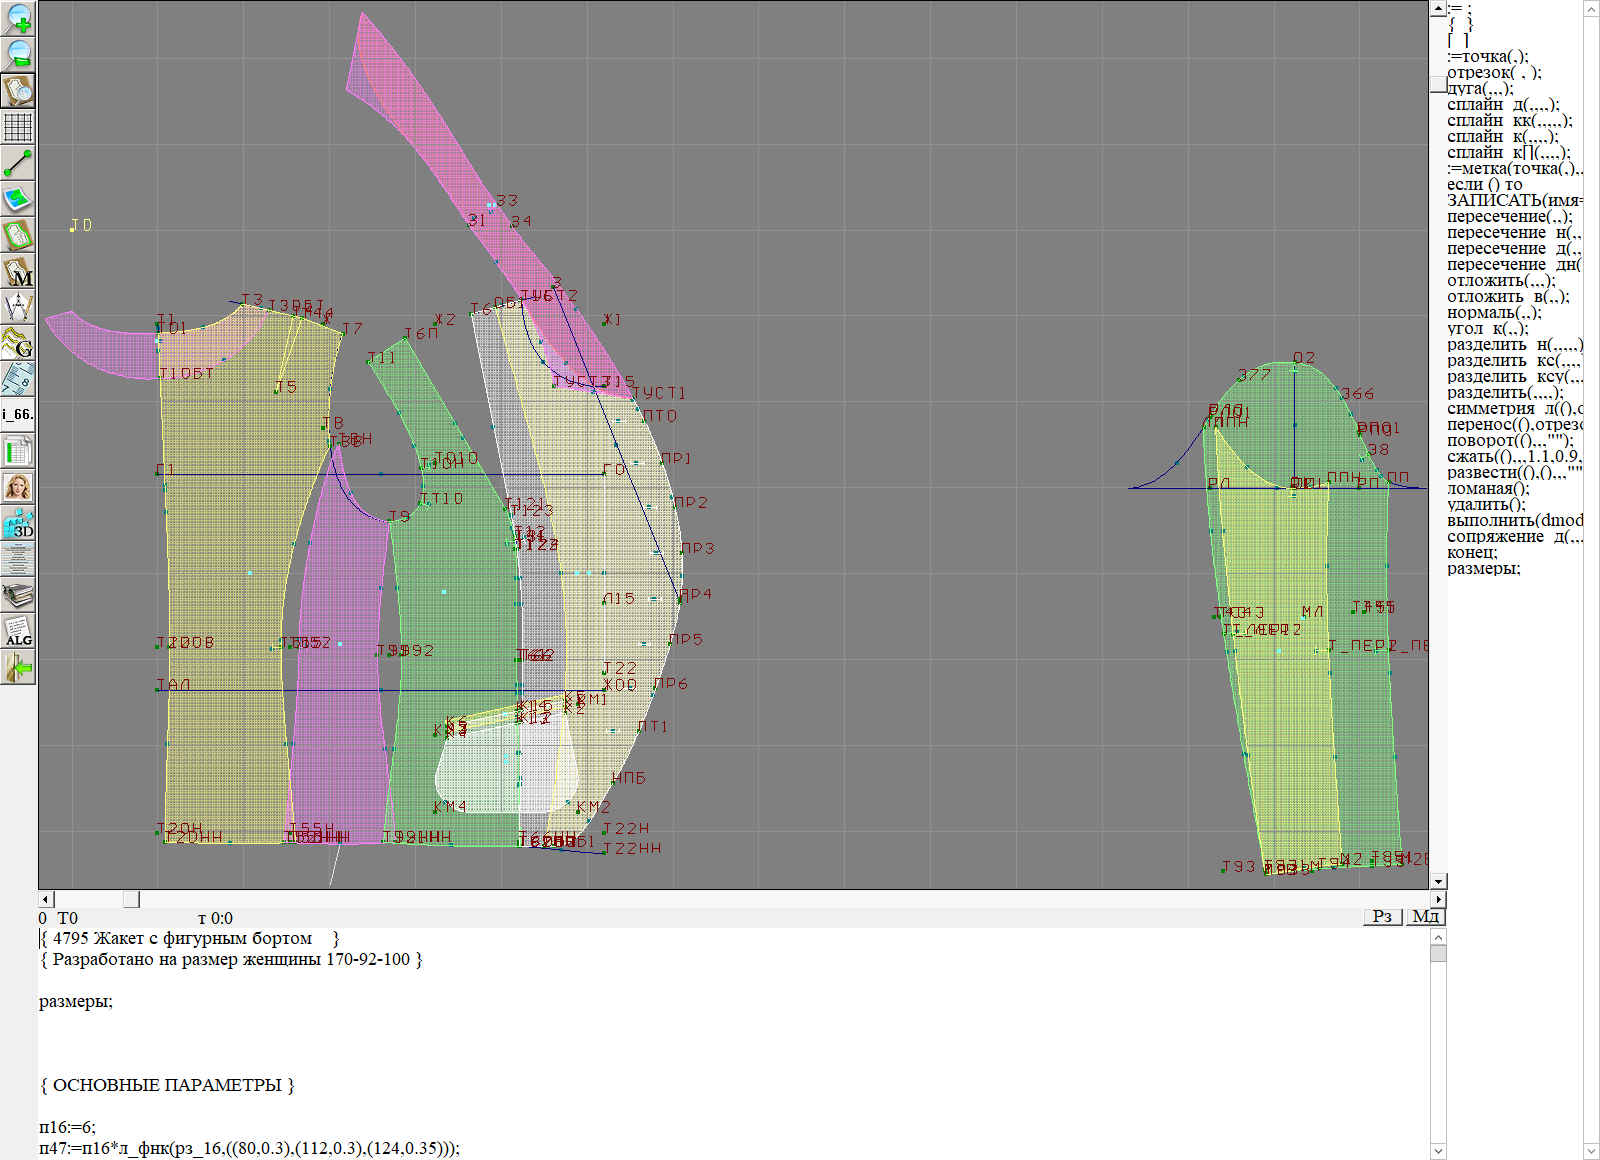Click the zoom in magnifier icon
The image size is (1600, 1160).
[x=18, y=18]
